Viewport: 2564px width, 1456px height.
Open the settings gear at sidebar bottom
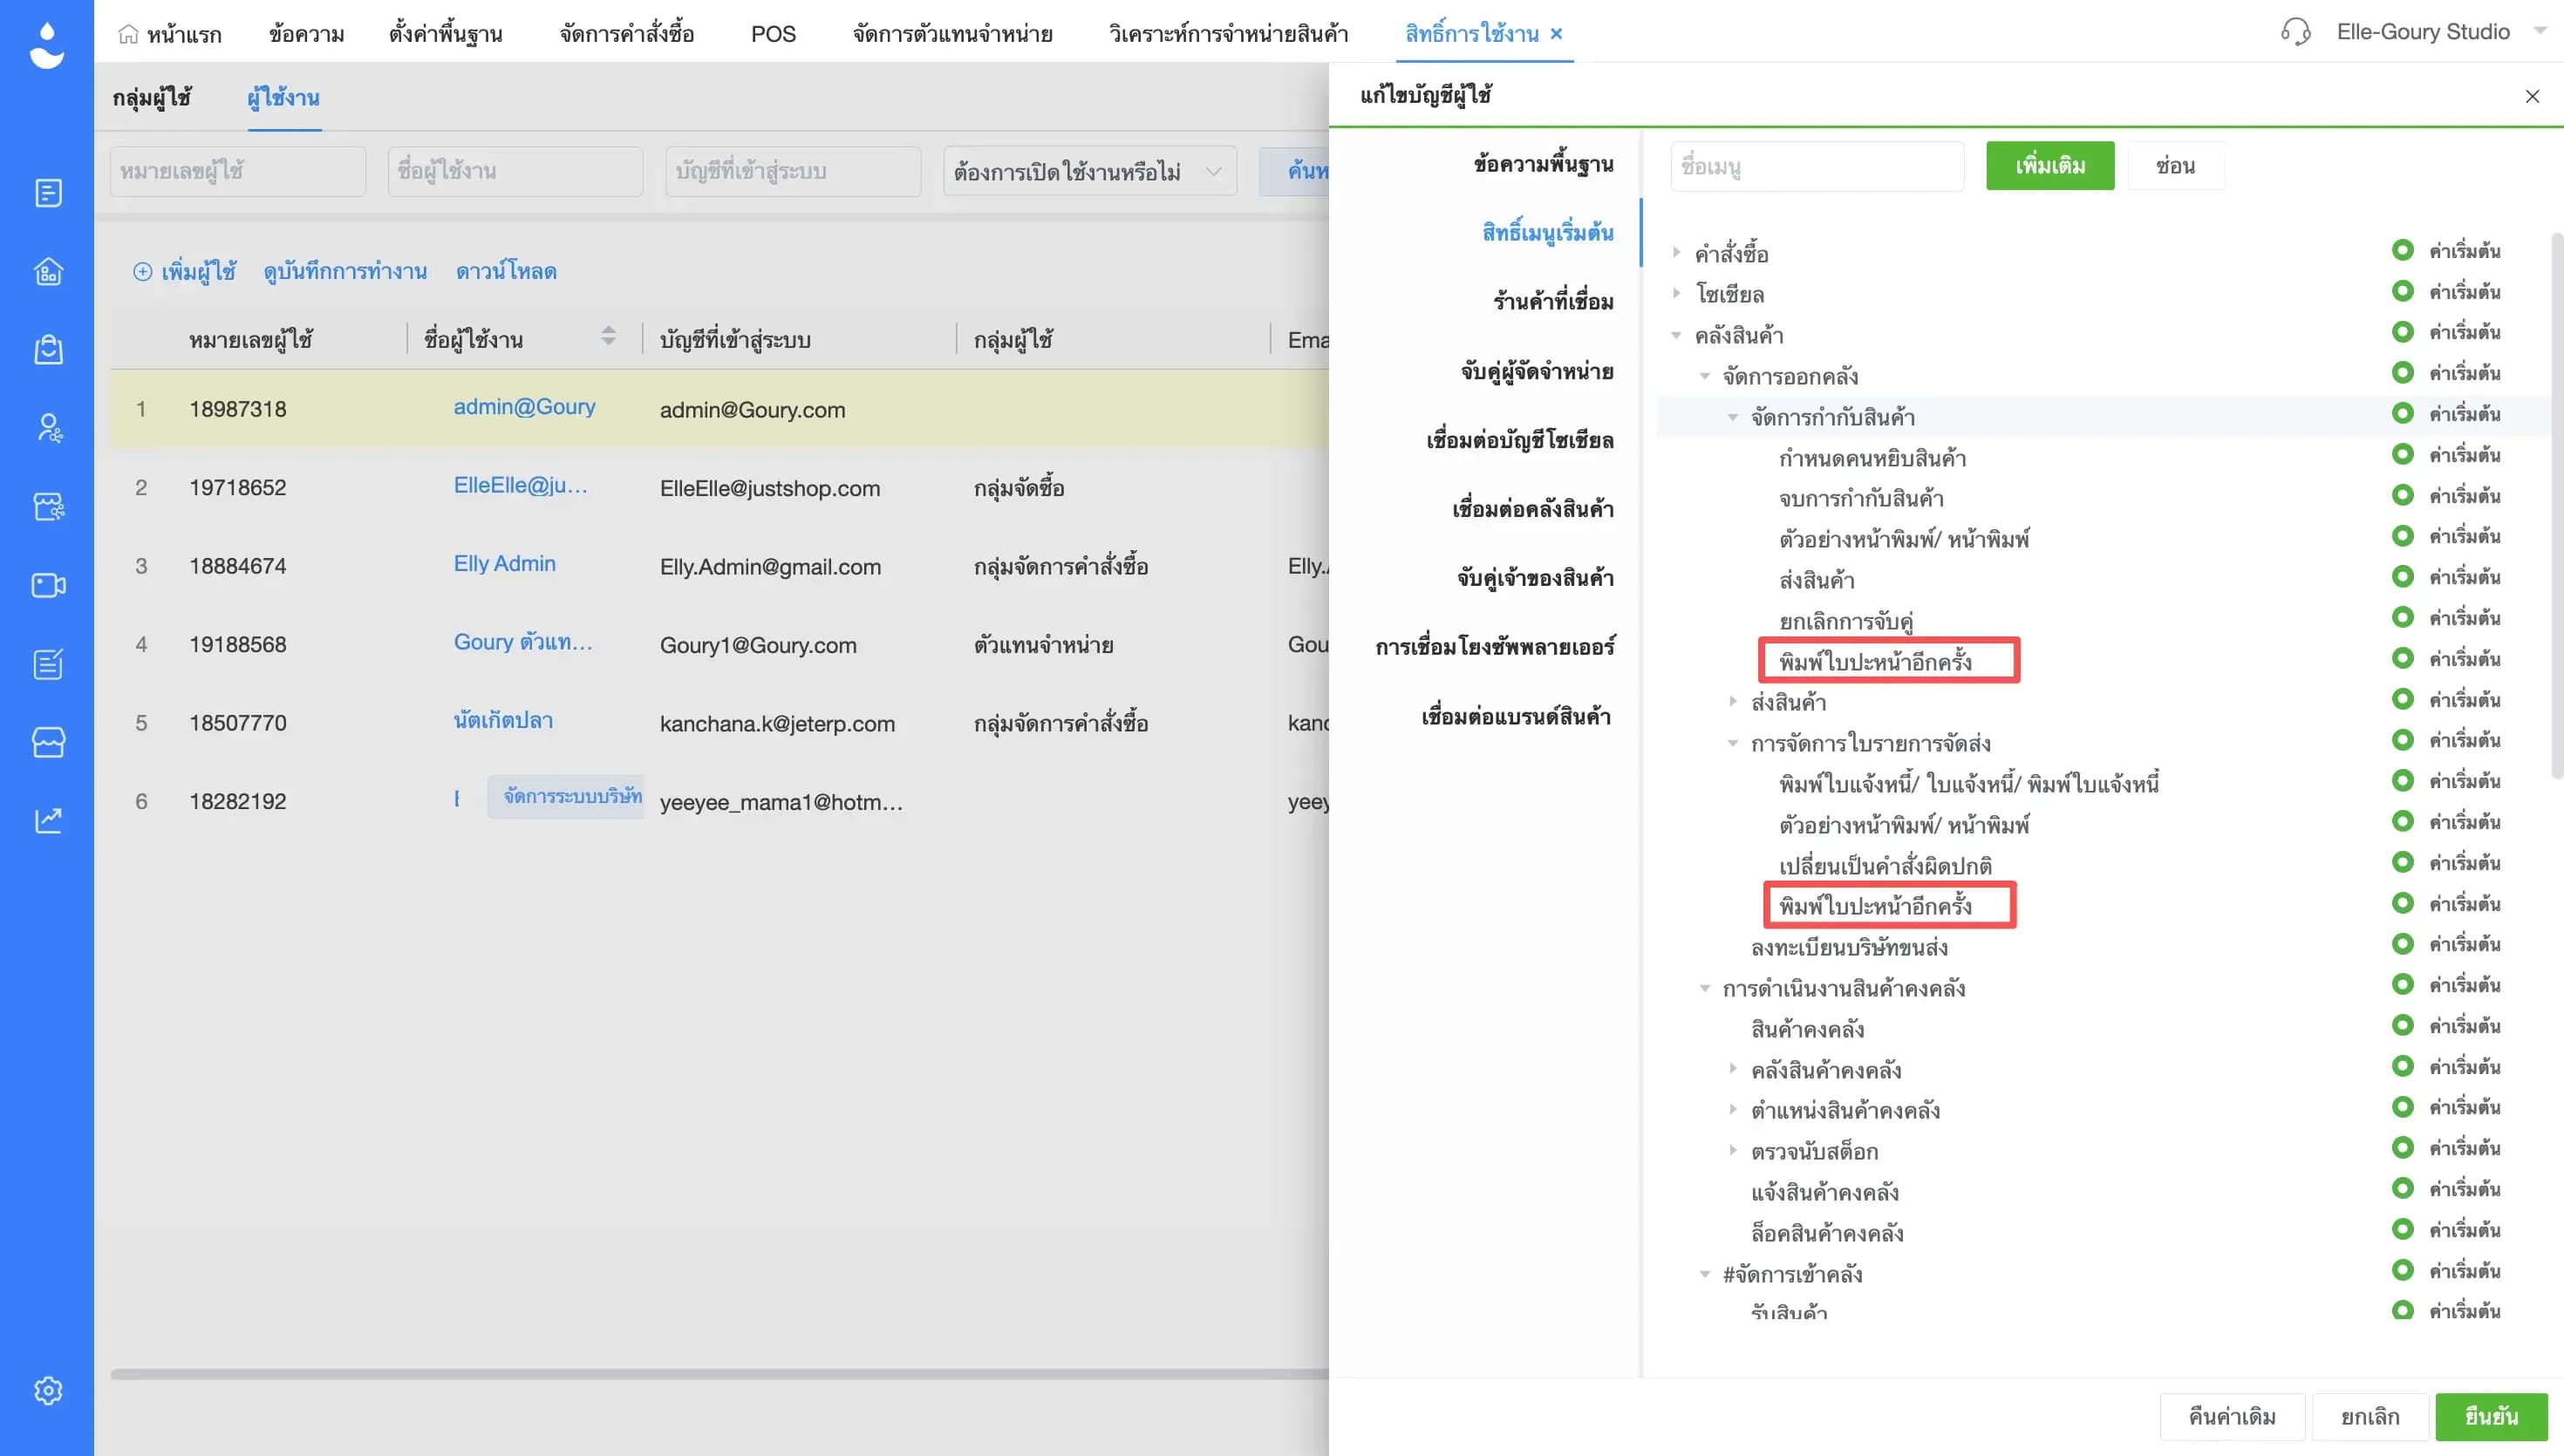pos(48,1390)
